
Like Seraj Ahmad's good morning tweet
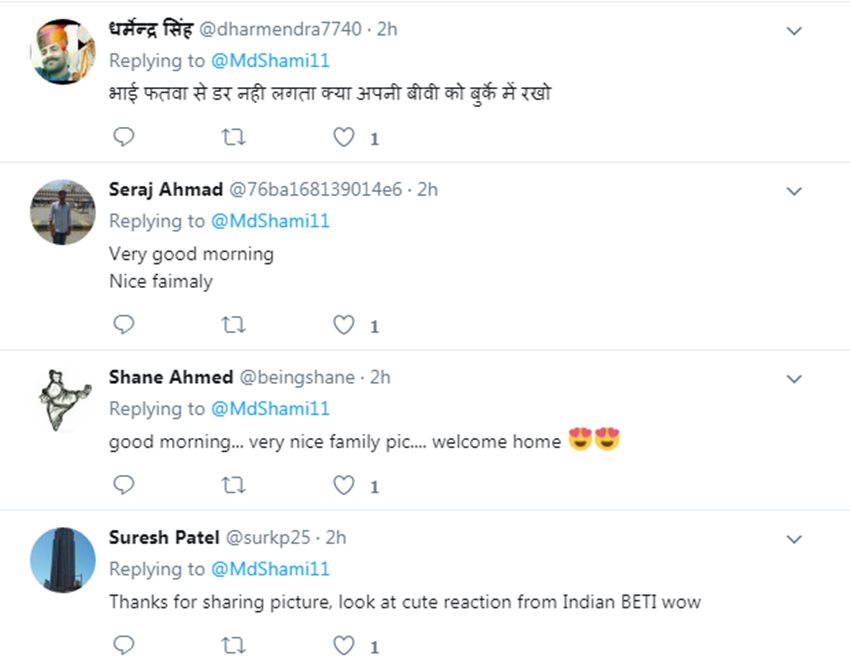pos(344,324)
